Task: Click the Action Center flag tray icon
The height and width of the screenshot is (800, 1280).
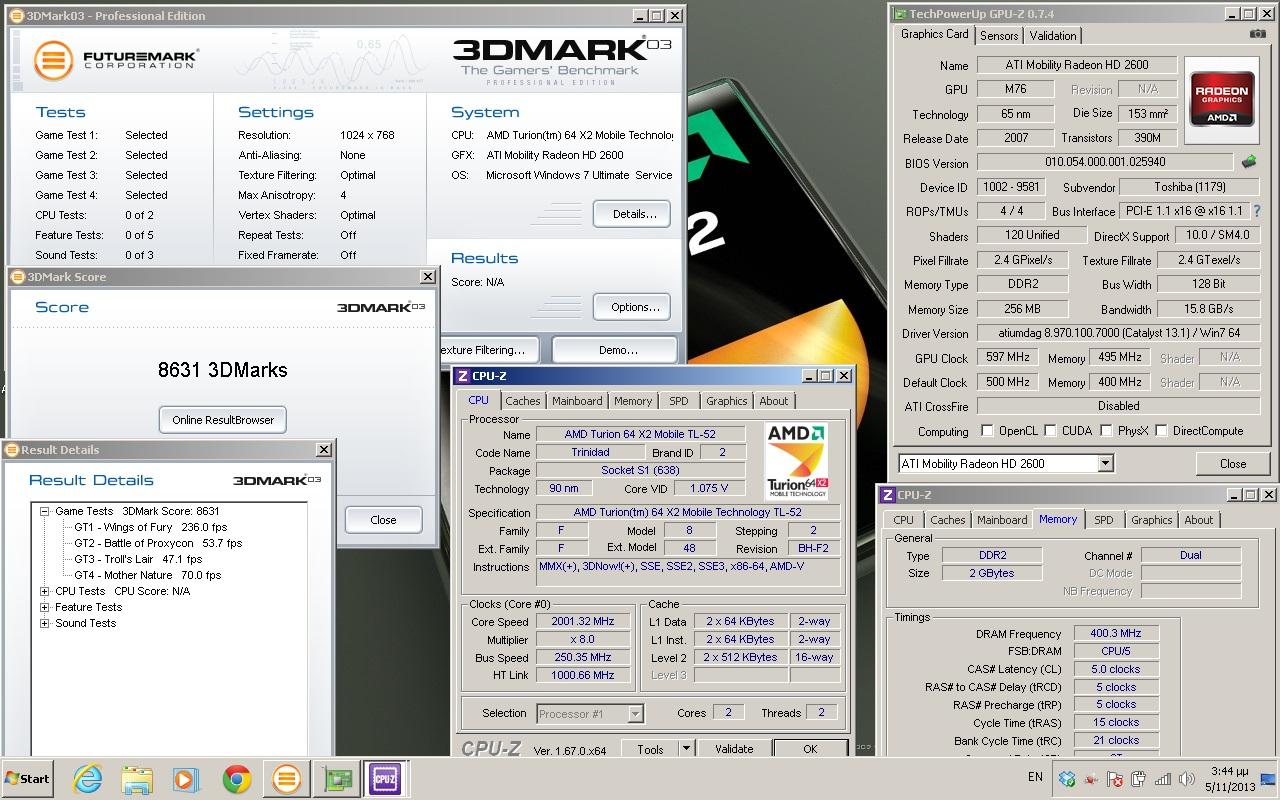Action: point(1115,779)
